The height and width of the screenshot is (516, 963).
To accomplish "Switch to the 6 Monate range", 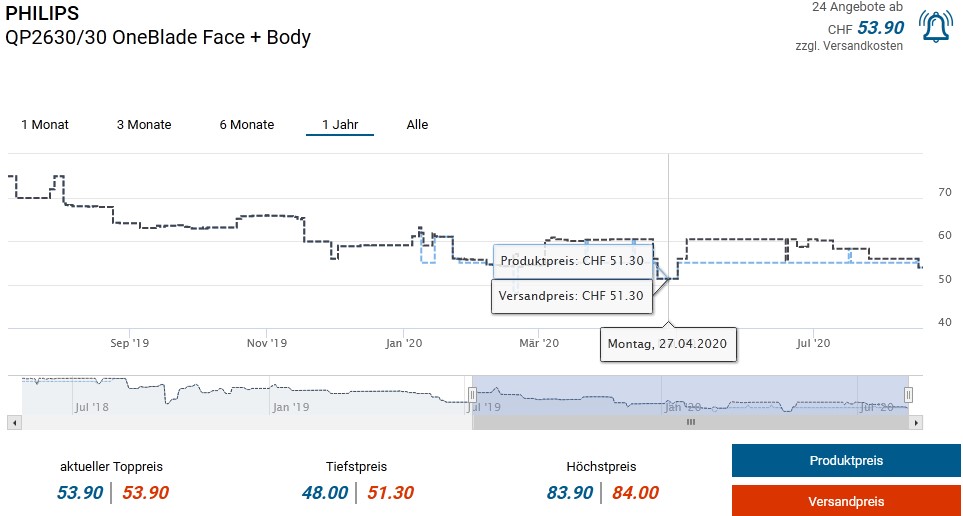I will [x=247, y=125].
